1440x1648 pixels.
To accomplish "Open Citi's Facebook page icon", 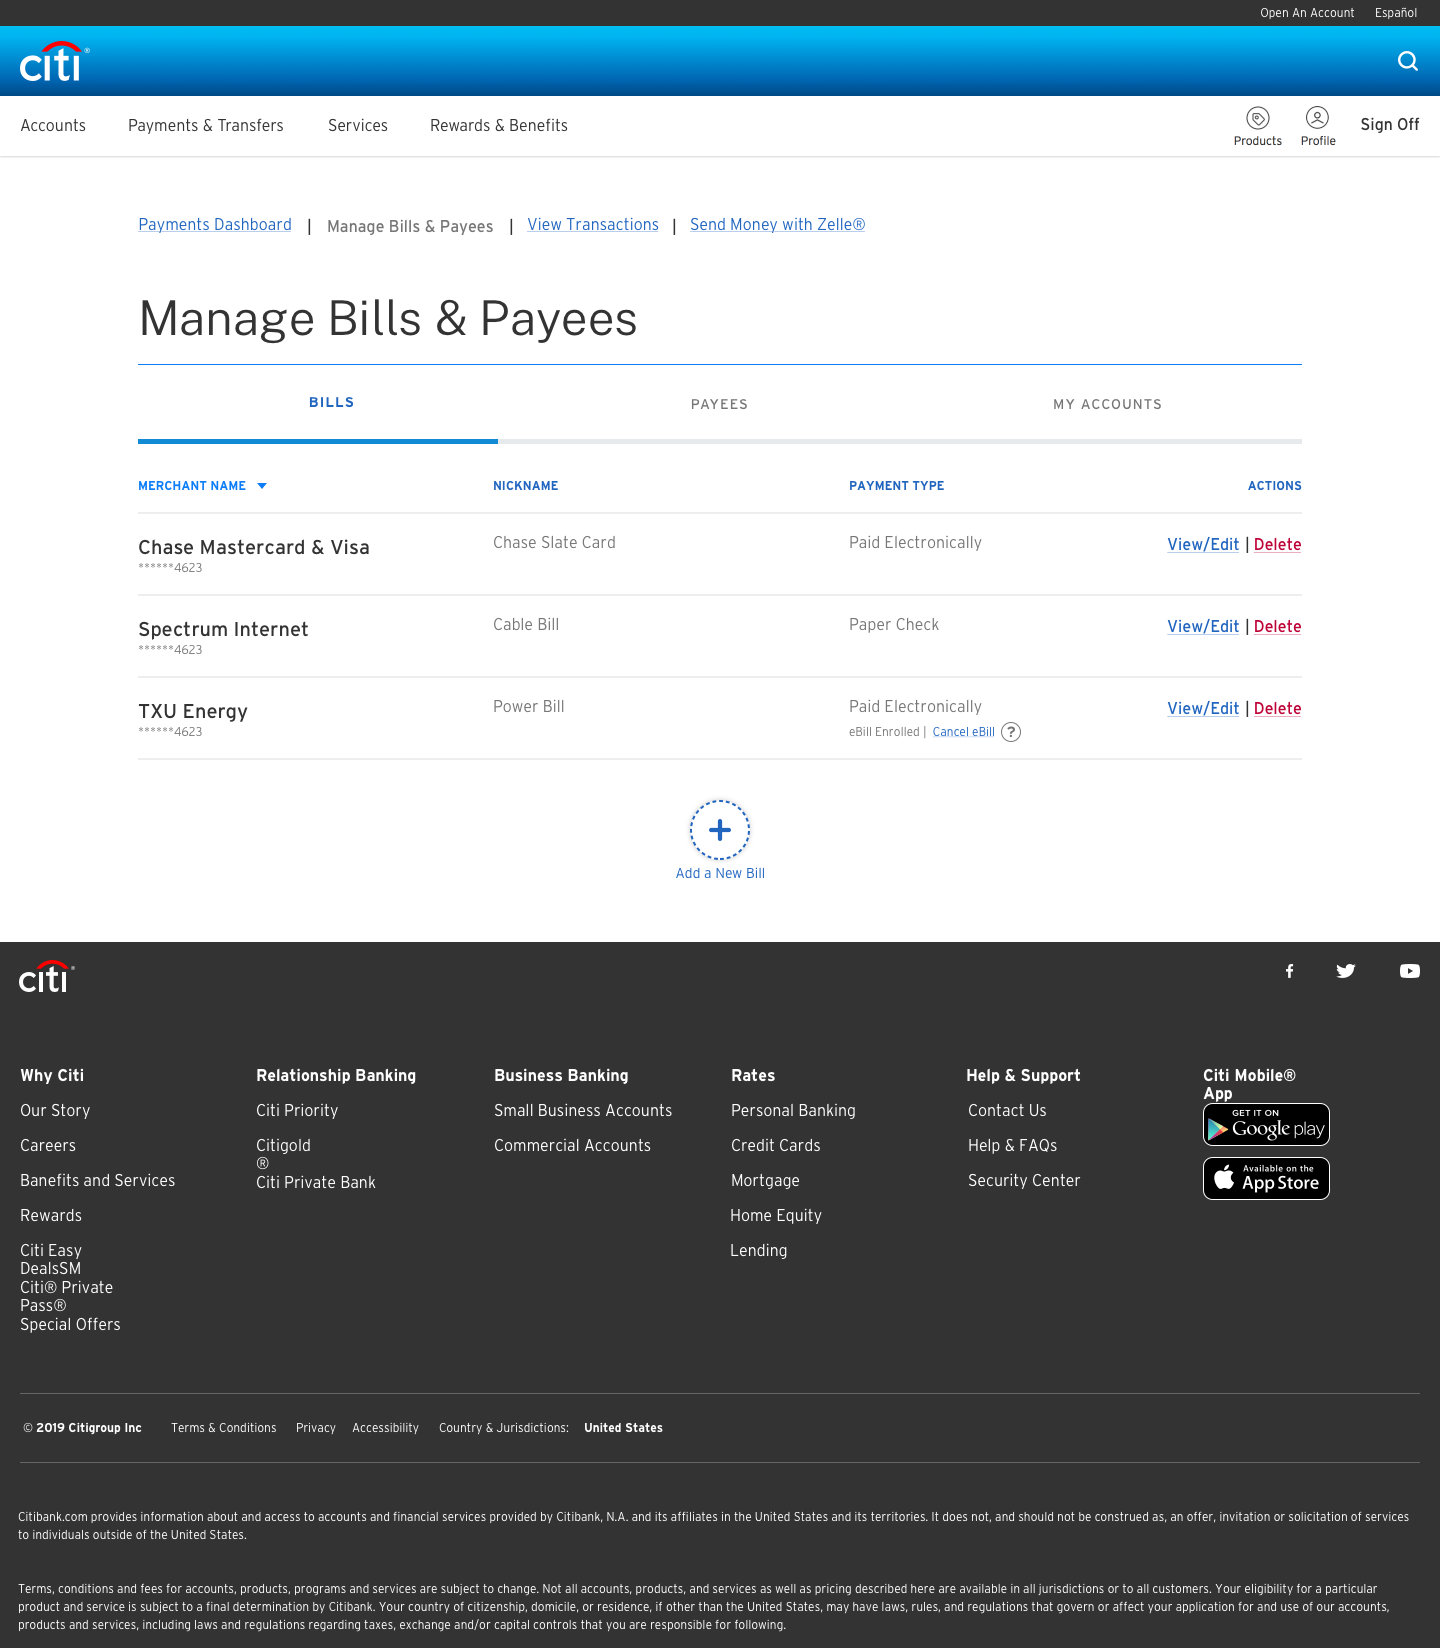I will tap(1290, 971).
